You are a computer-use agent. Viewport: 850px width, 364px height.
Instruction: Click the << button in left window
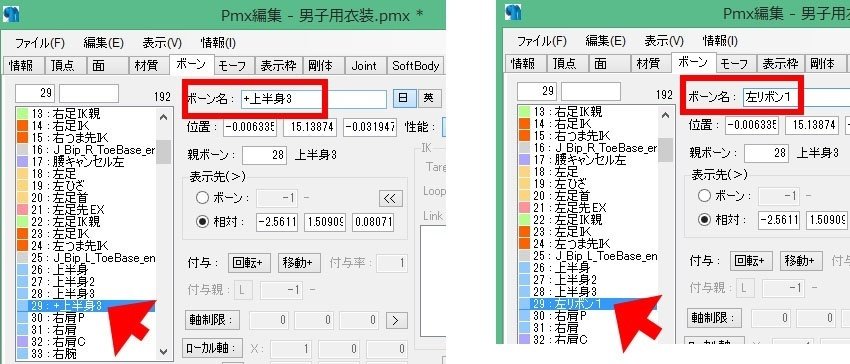click(x=390, y=198)
